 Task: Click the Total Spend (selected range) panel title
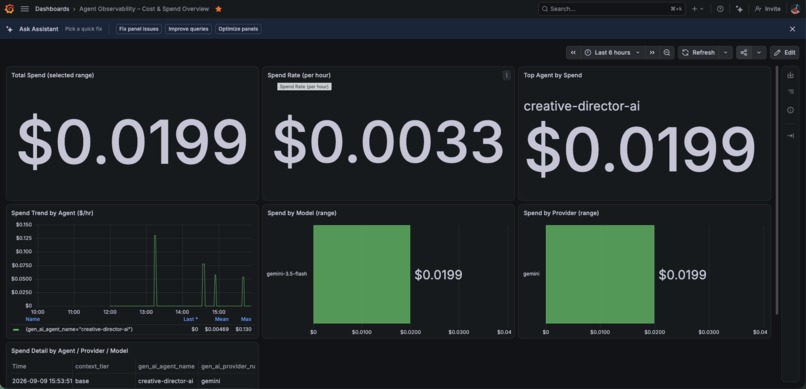pyautogui.click(x=52, y=75)
